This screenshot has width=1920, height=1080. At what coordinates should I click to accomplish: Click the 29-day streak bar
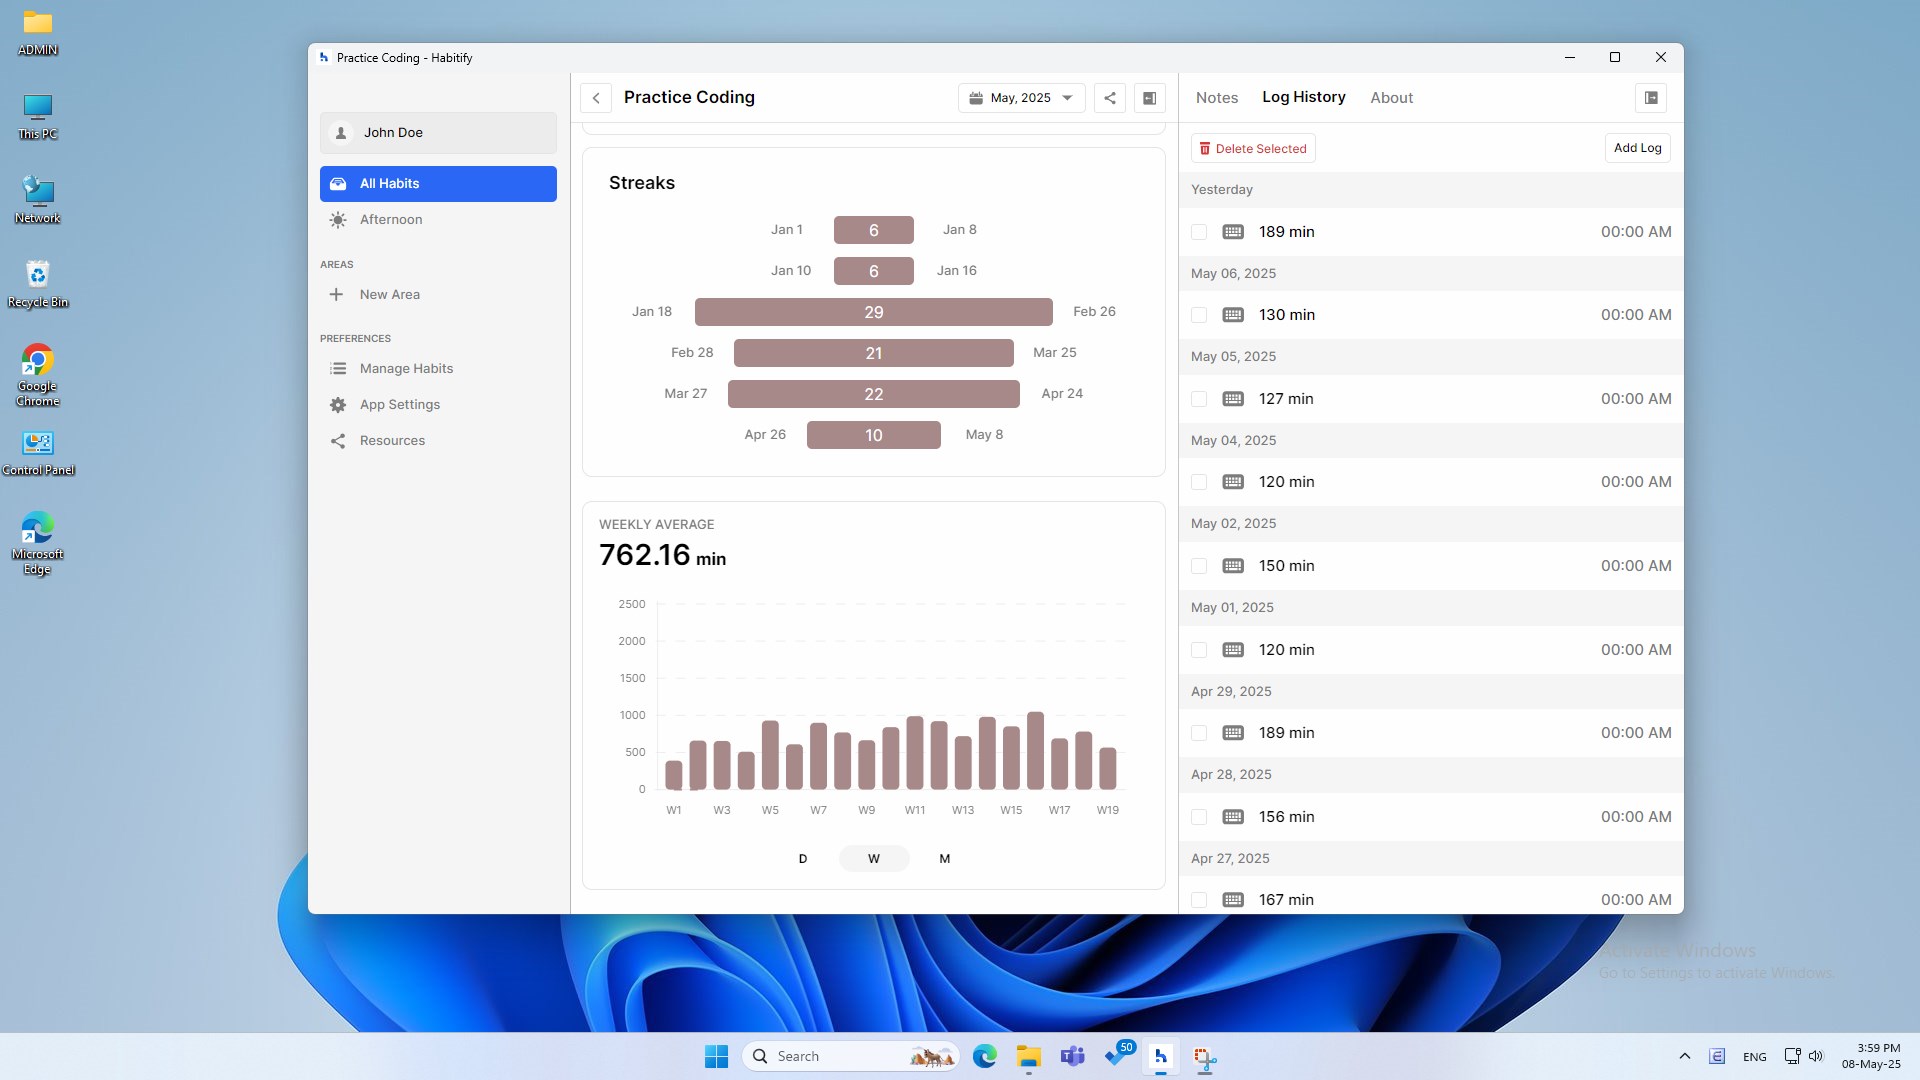pyautogui.click(x=874, y=312)
